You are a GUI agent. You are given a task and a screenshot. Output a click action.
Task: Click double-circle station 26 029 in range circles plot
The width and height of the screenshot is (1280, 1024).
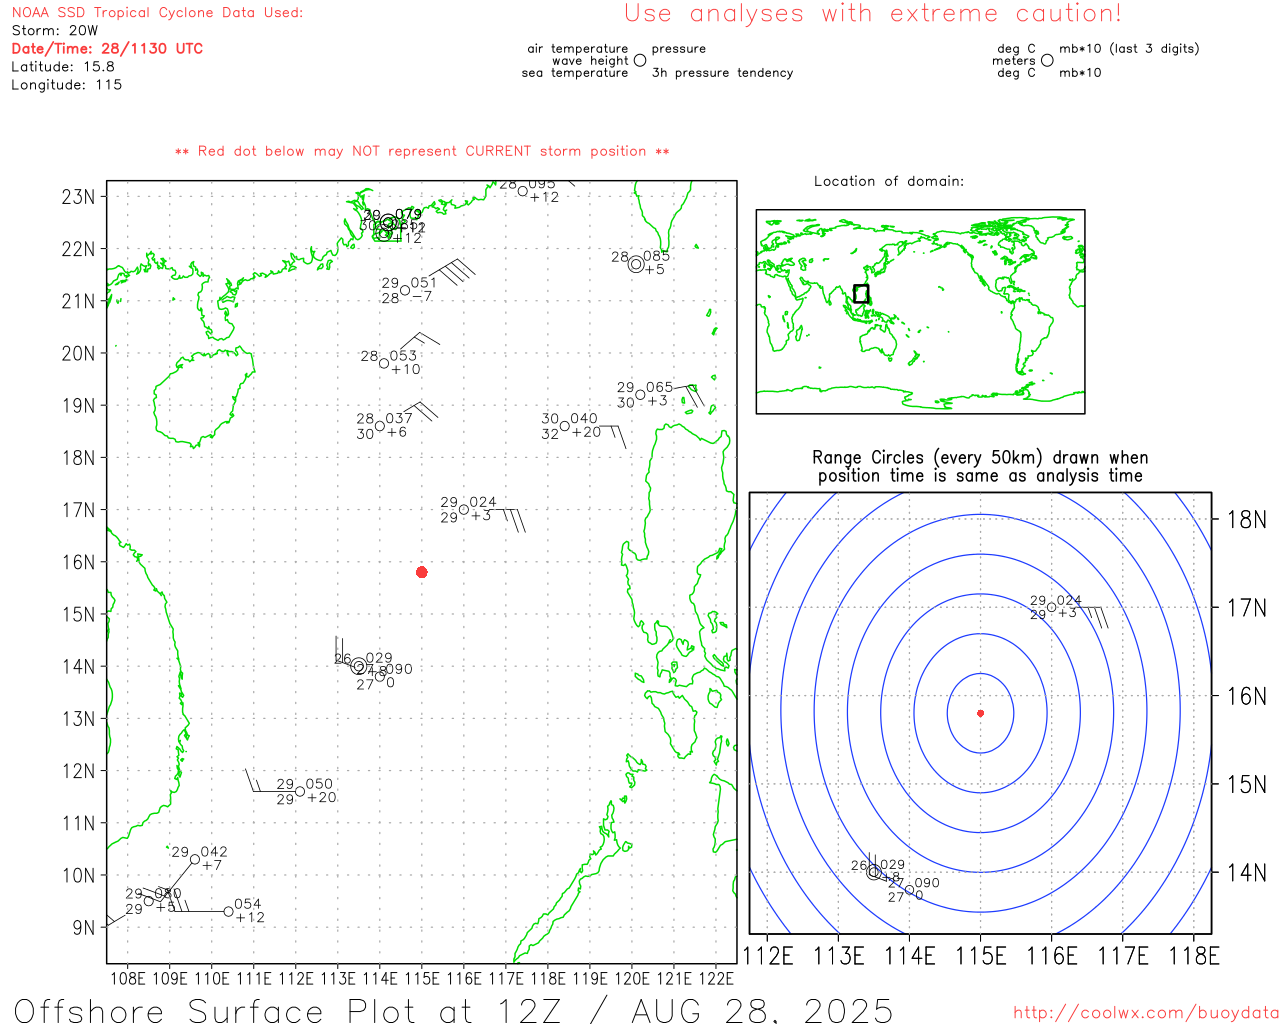(x=874, y=872)
